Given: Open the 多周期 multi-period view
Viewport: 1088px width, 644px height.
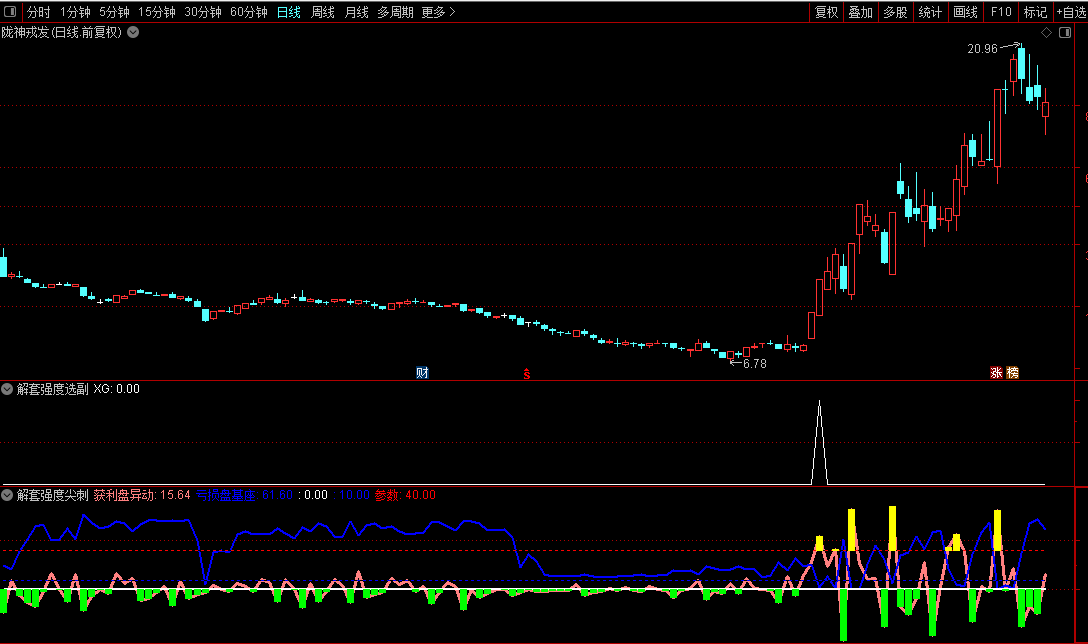Looking at the screenshot, I should [396, 12].
